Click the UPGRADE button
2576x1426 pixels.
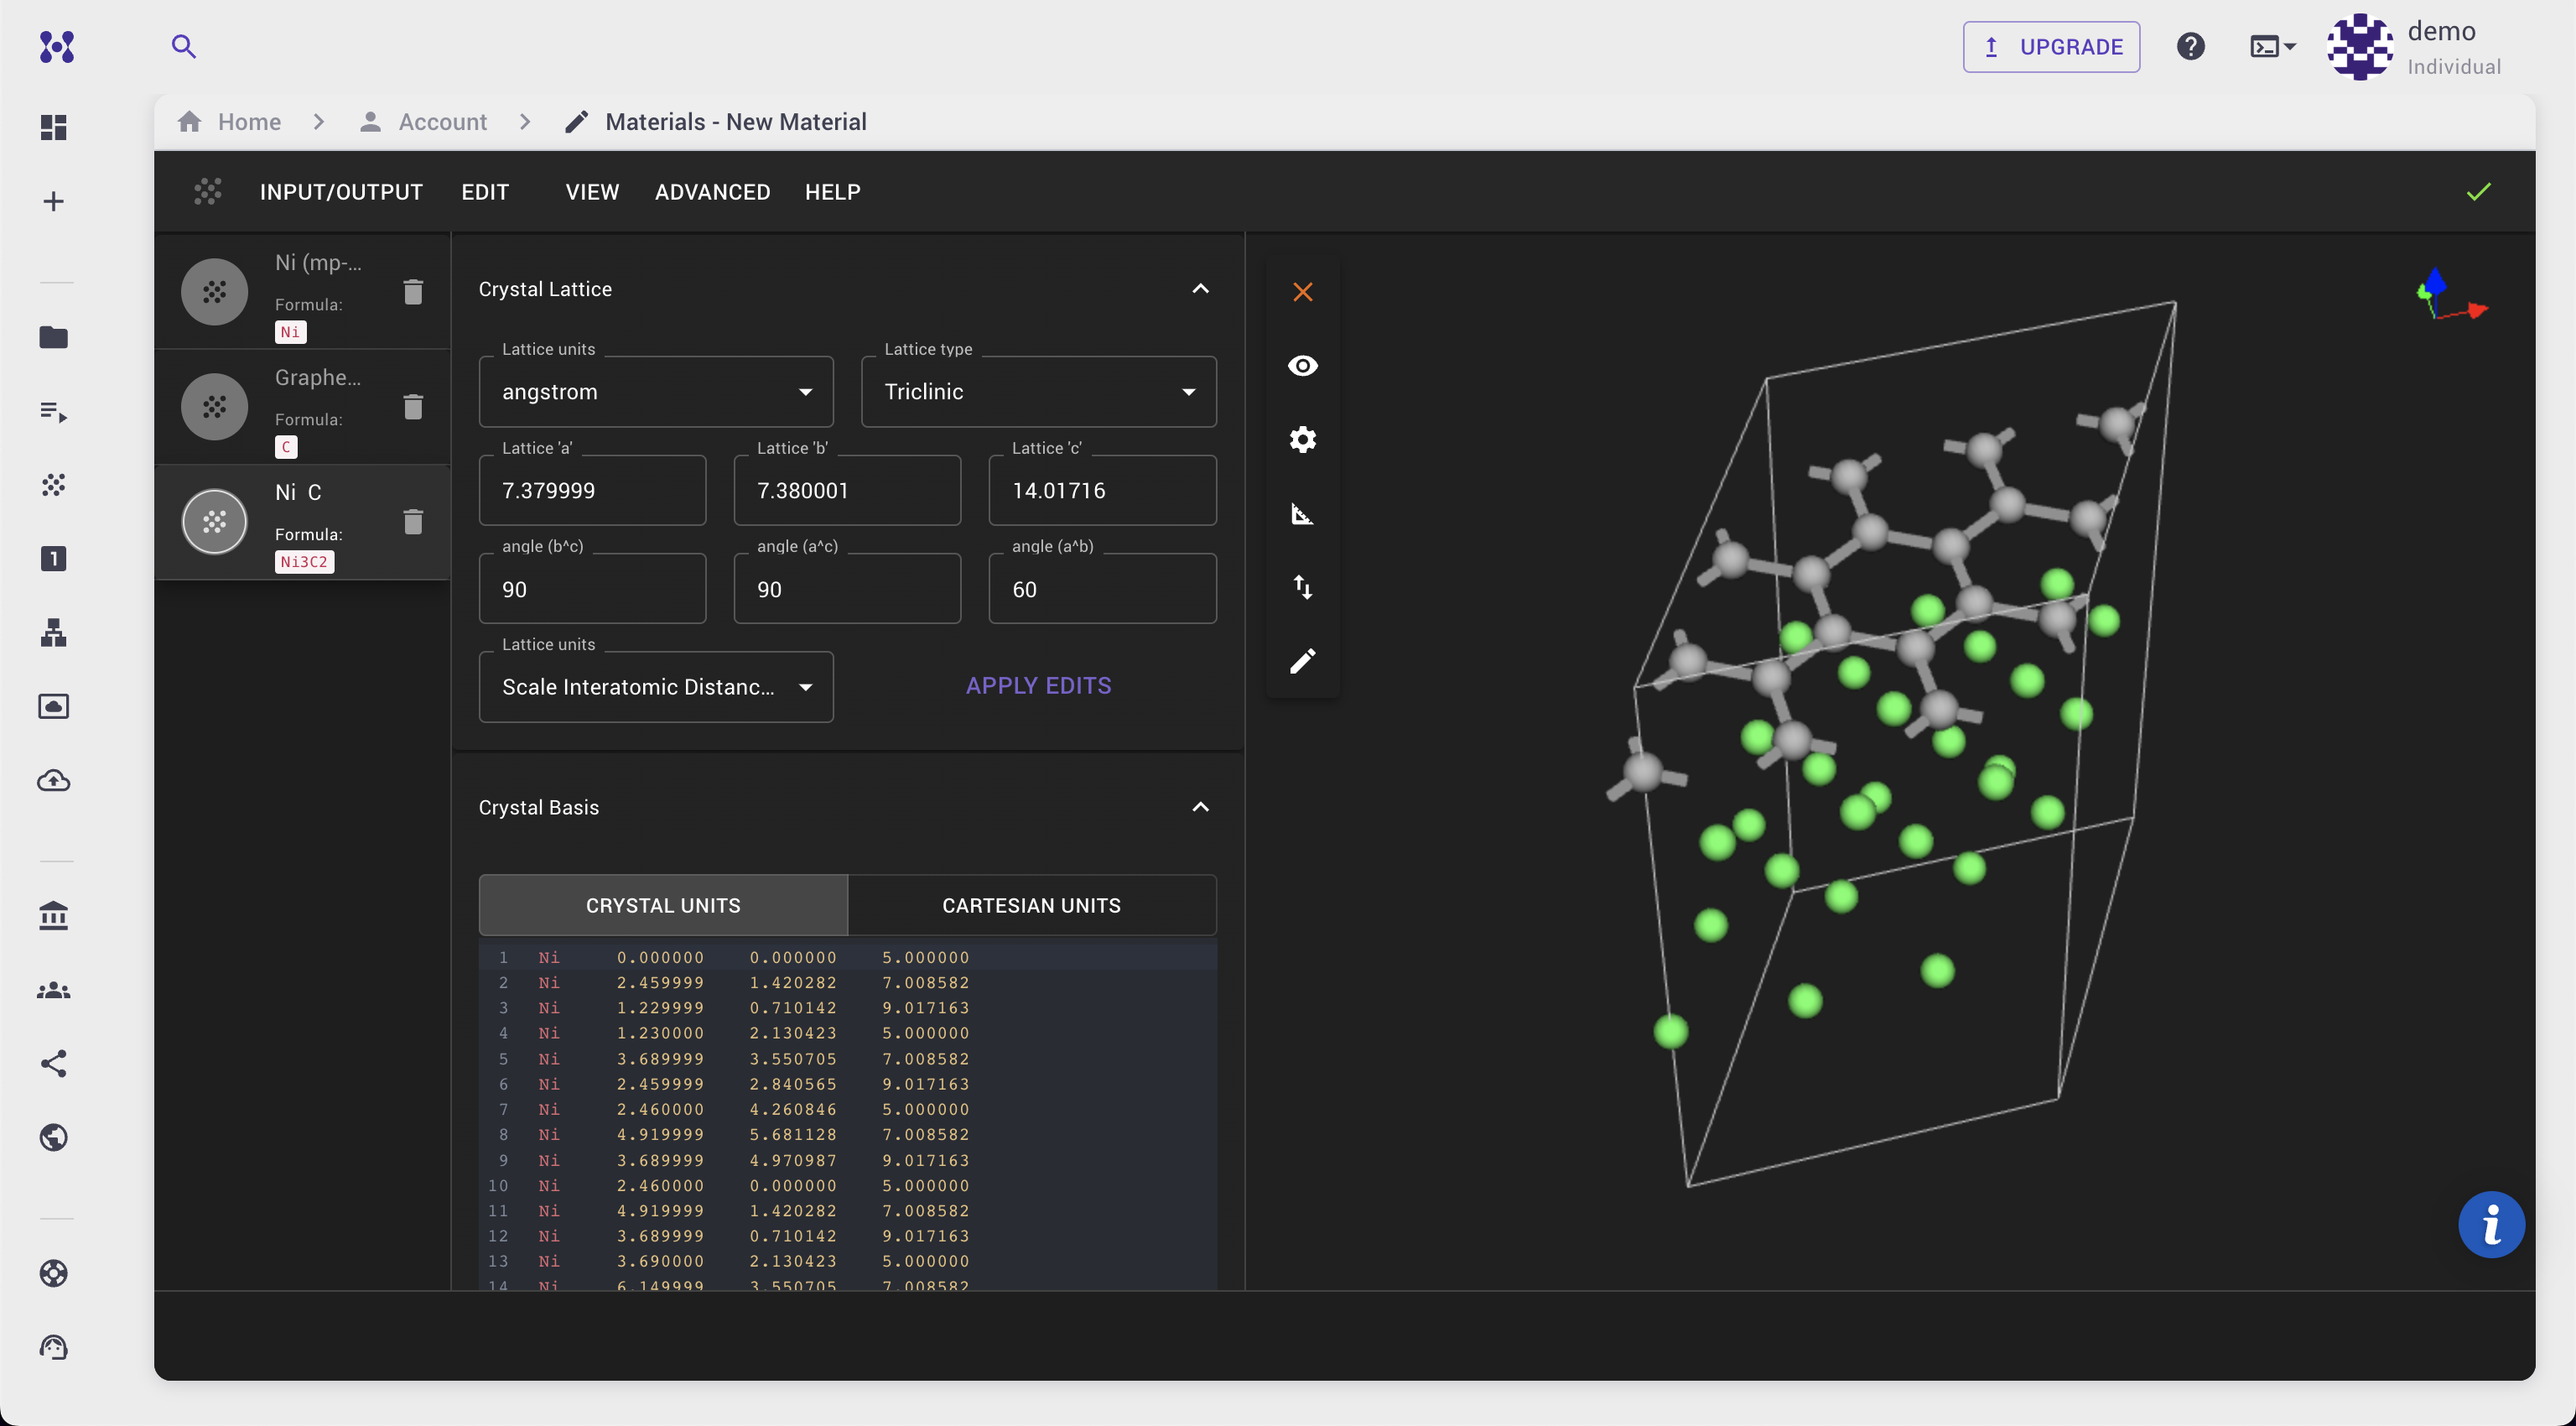pyautogui.click(x=2050, y=46)
